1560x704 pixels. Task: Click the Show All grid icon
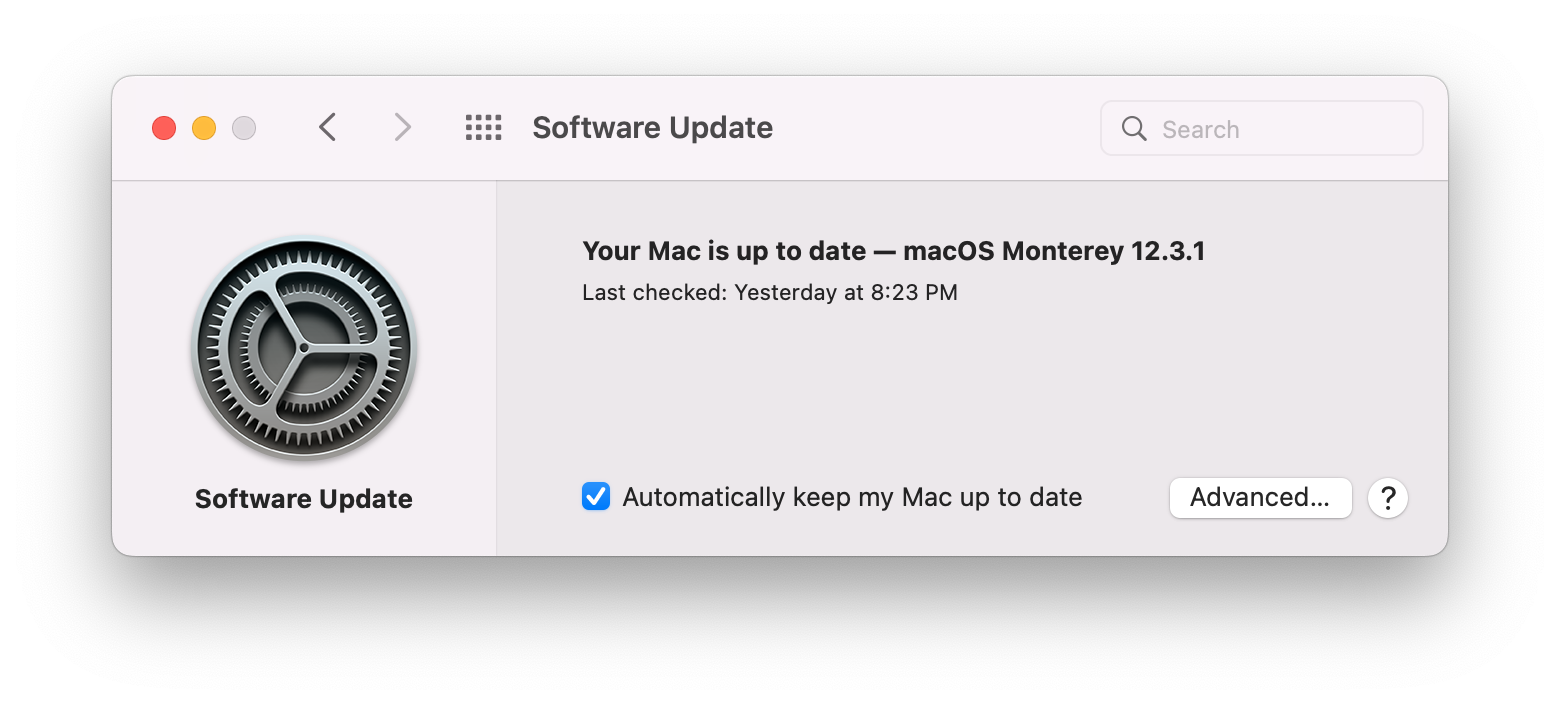coord(483,127)
